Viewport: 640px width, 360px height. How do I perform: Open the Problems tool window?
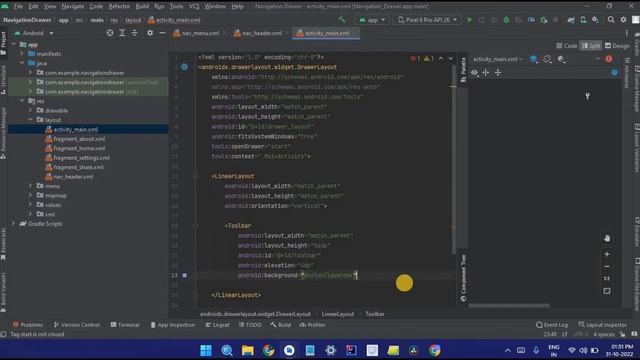28,325
